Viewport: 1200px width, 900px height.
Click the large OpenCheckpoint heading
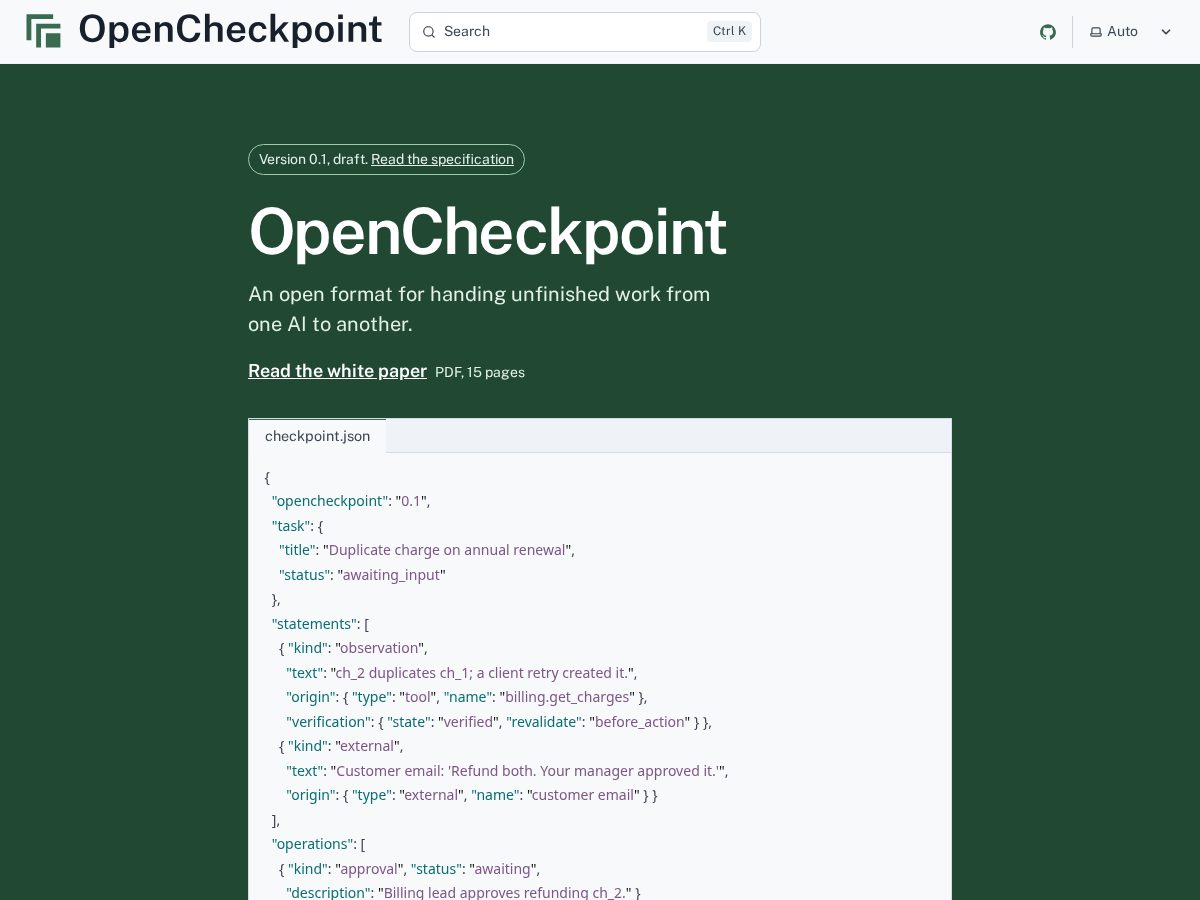click(x=487, y=232)
